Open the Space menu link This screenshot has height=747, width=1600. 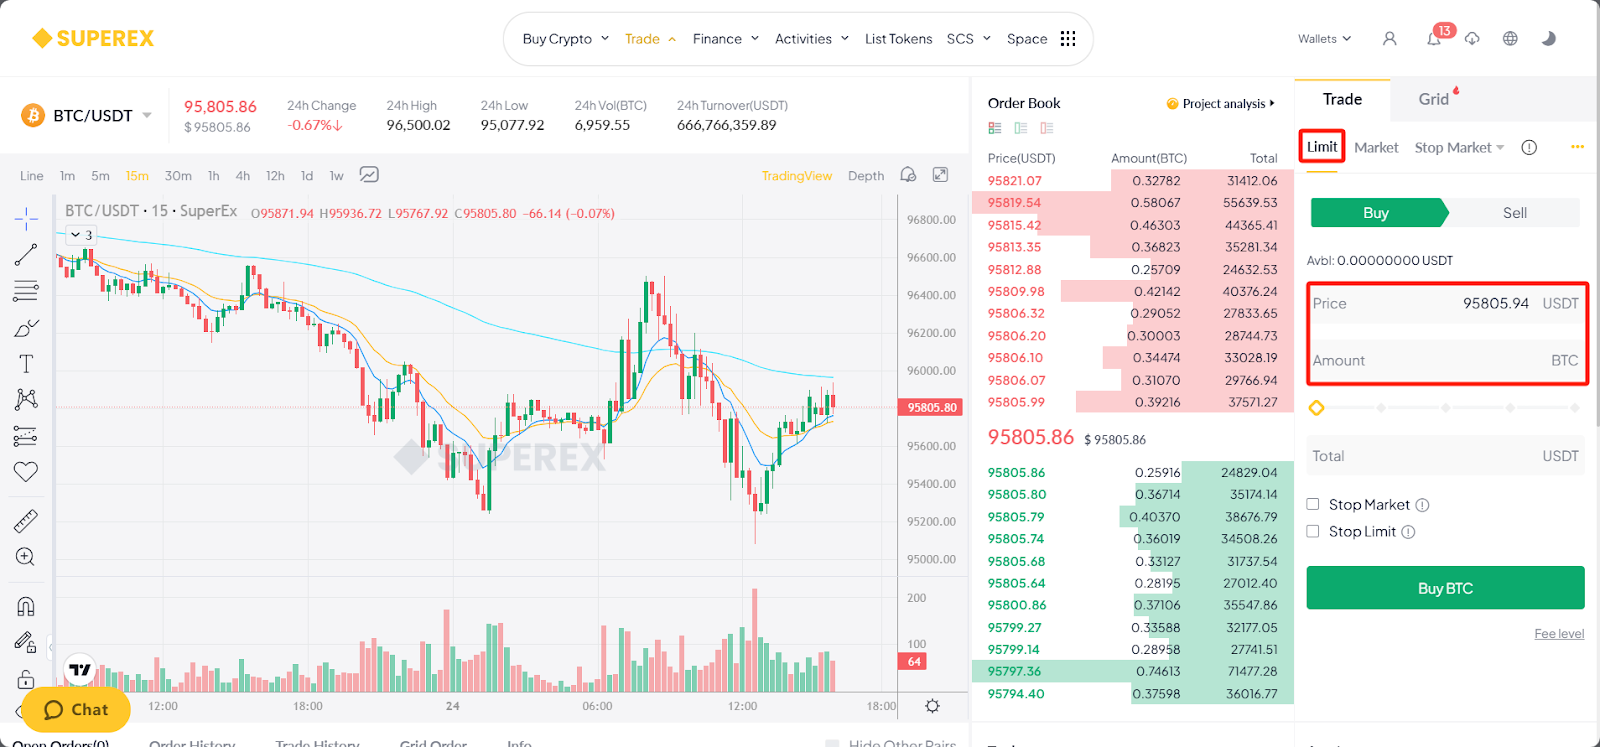(x=1026, y=38)
